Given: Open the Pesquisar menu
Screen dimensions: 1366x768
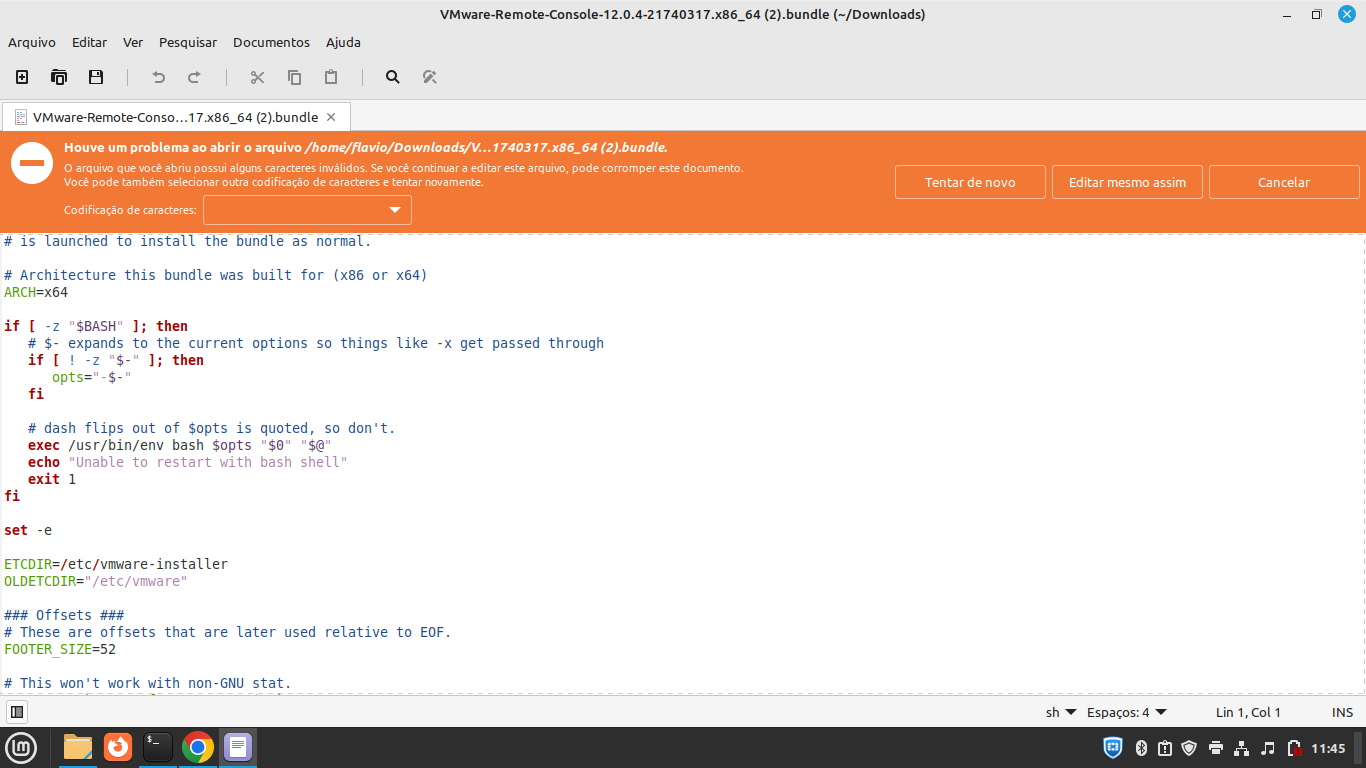Looking at the screenshot, I should click(188, 42).
